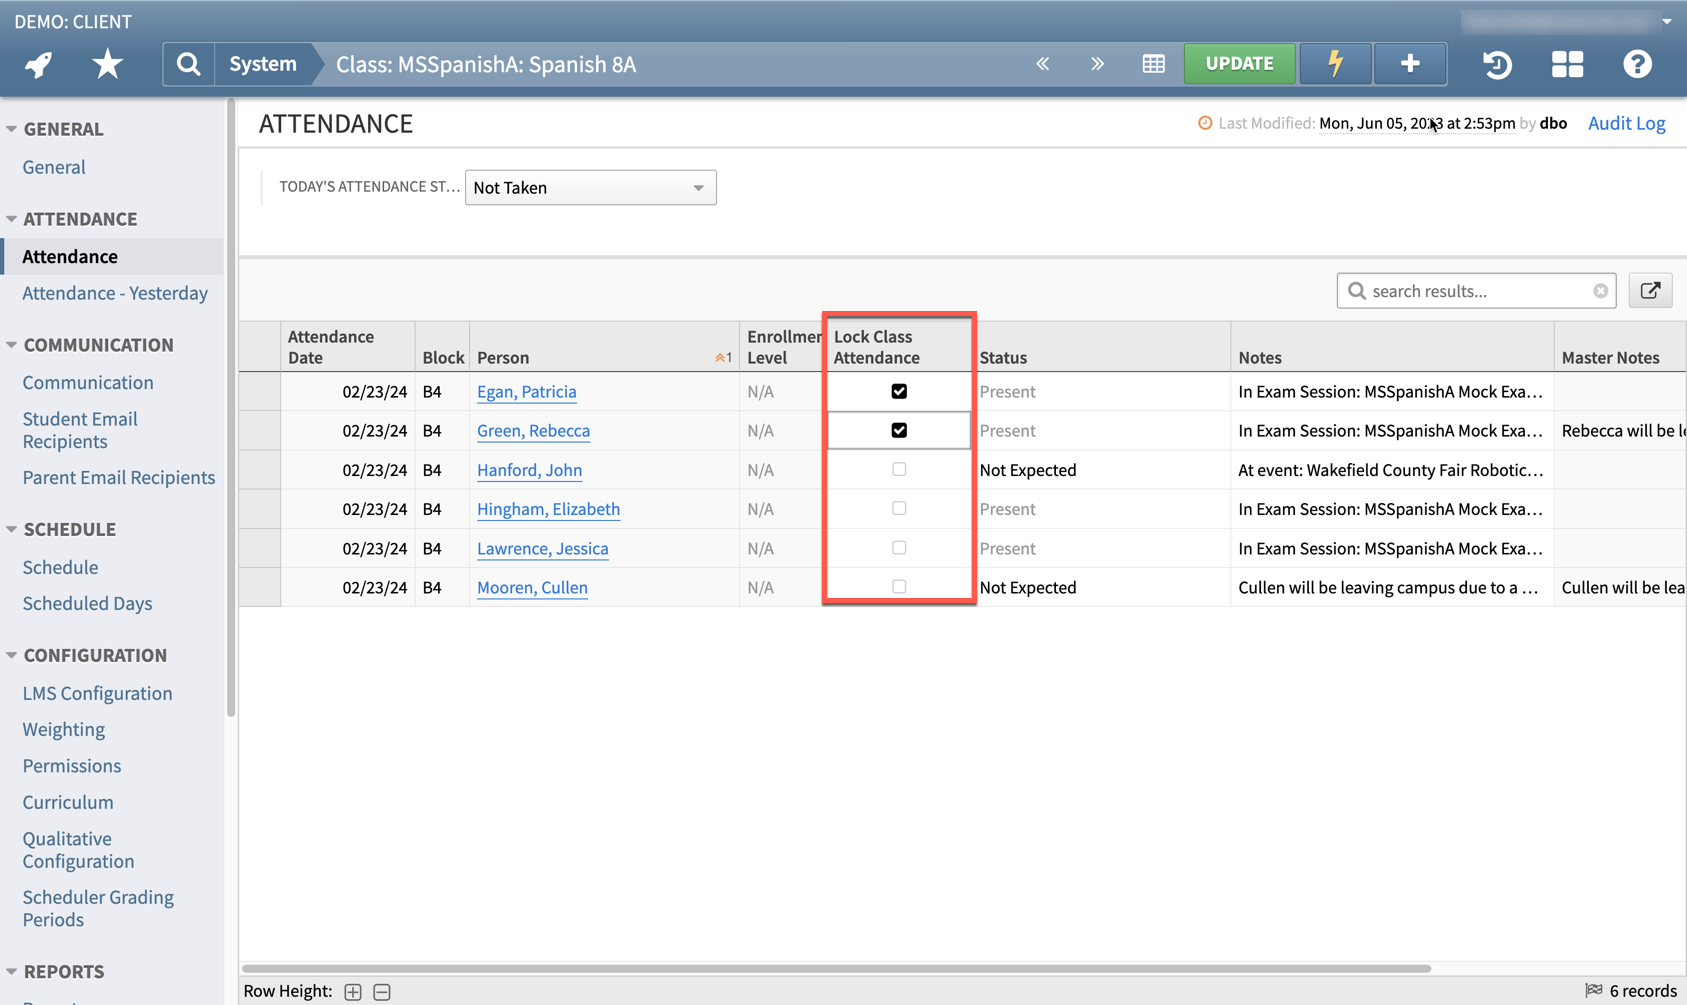Open the table grid icon beside Update
The height and width of the screenshot is (1005, 1687).
tap(1153, 63)
